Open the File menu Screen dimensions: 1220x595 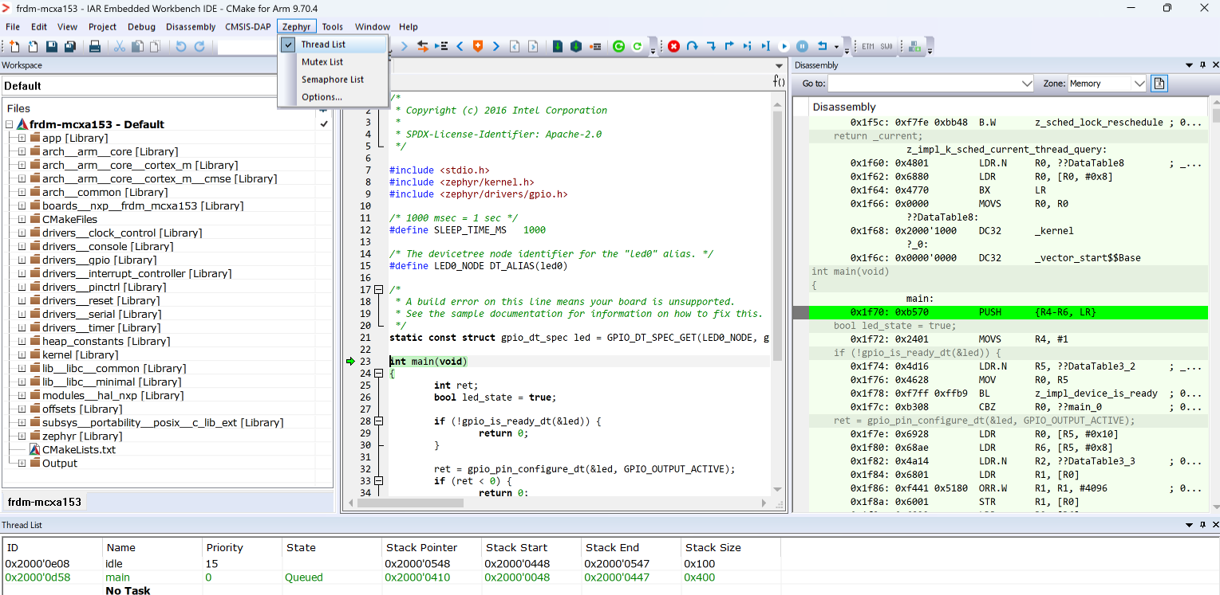click(13, 27)
